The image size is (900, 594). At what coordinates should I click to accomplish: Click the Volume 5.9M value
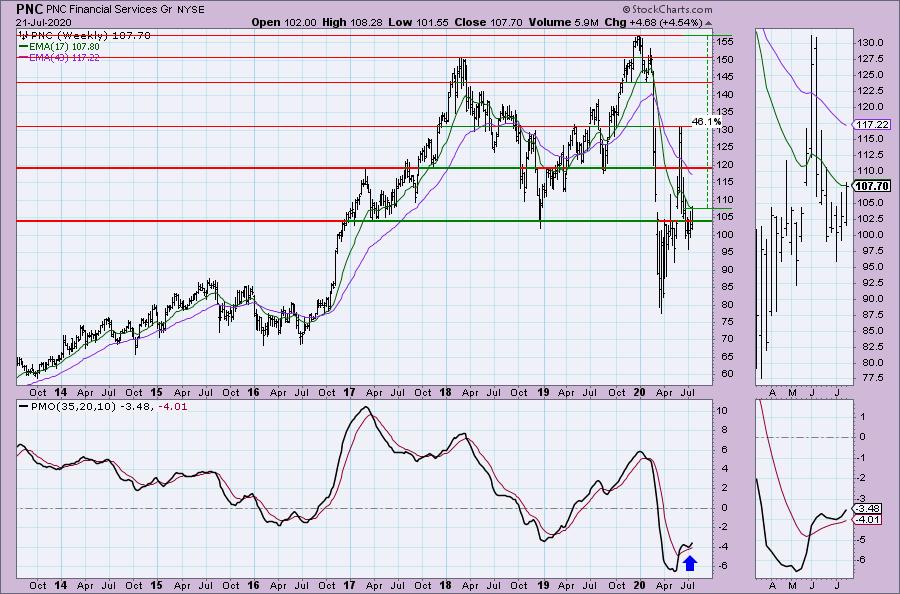point(563,22)
